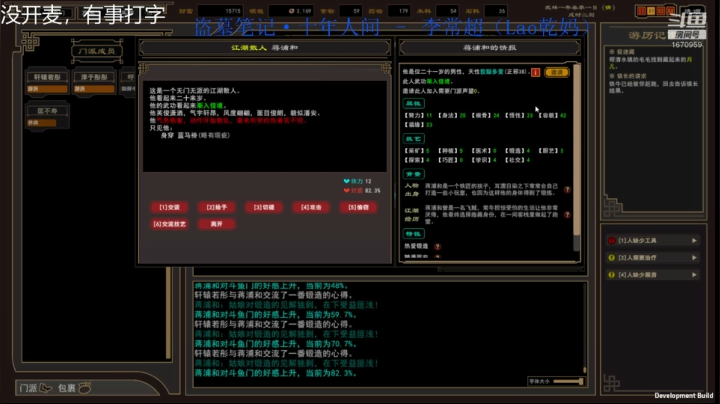
Task: Select sect member 匡不寿 card
Action: click(x=47, y=117)
